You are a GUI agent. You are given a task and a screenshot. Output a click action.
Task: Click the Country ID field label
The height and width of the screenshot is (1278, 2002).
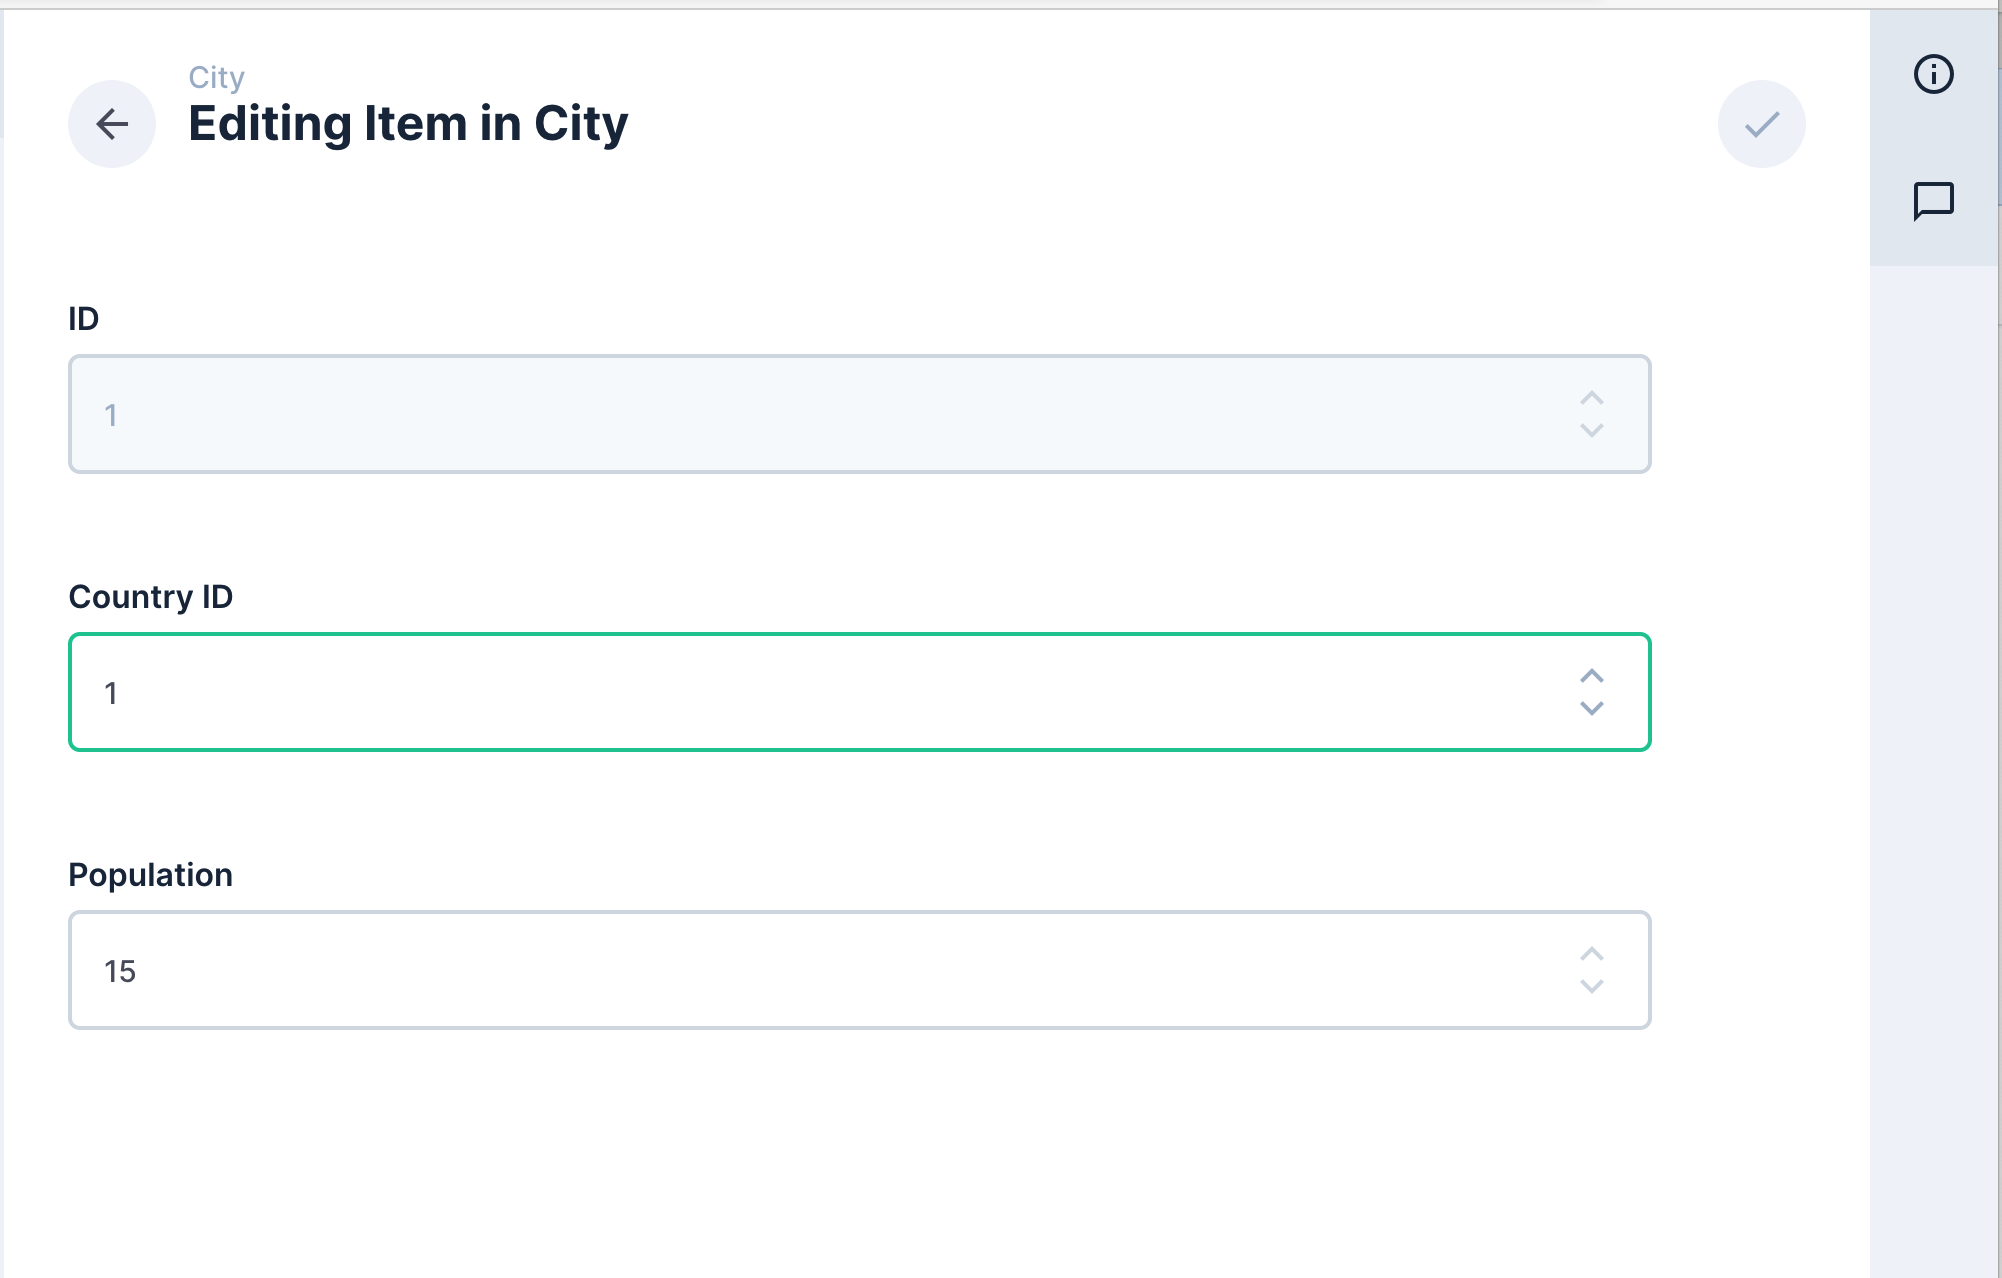click(x=151, y=596)
